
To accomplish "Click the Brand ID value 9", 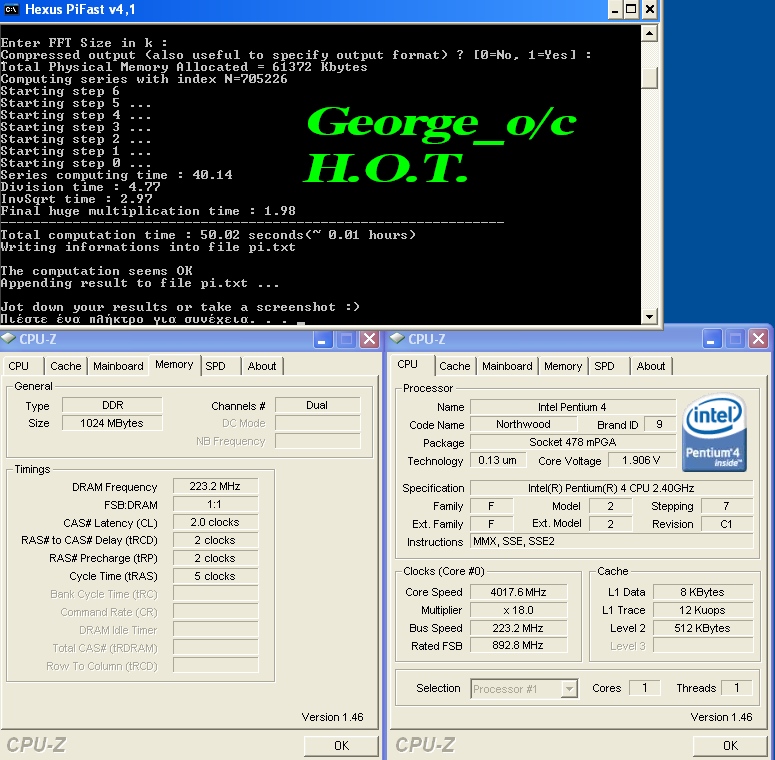I will (x=660, y=424).
